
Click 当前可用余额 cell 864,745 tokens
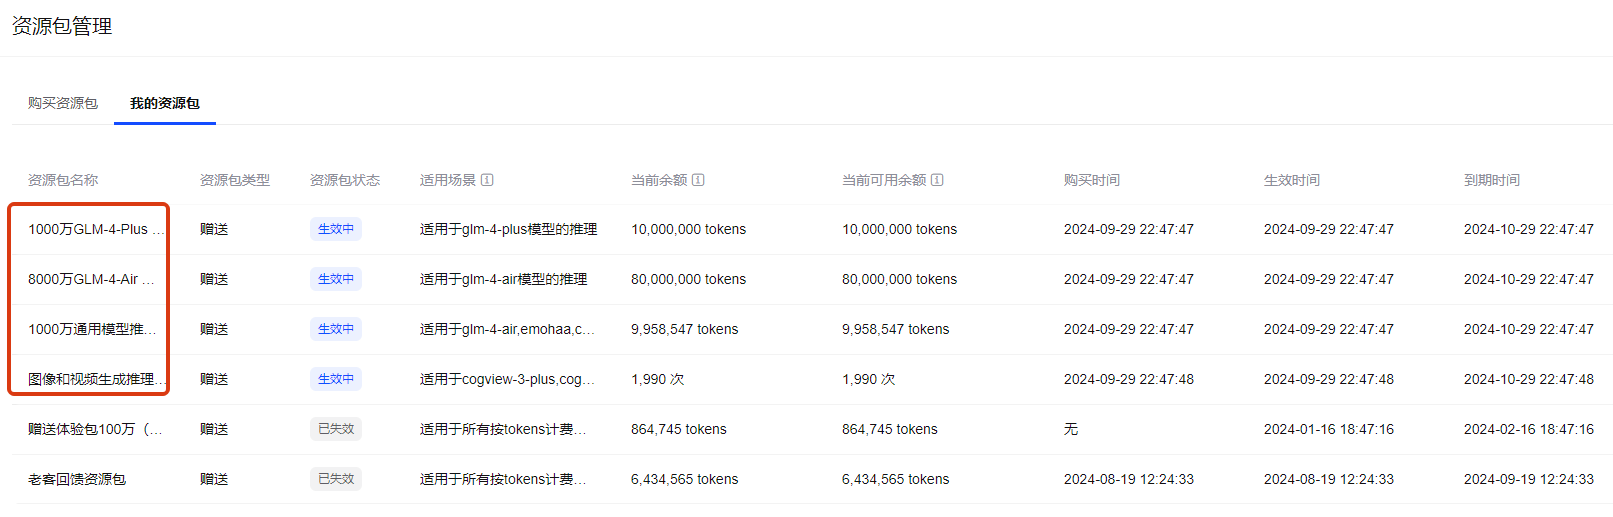[x=890, y=429]
